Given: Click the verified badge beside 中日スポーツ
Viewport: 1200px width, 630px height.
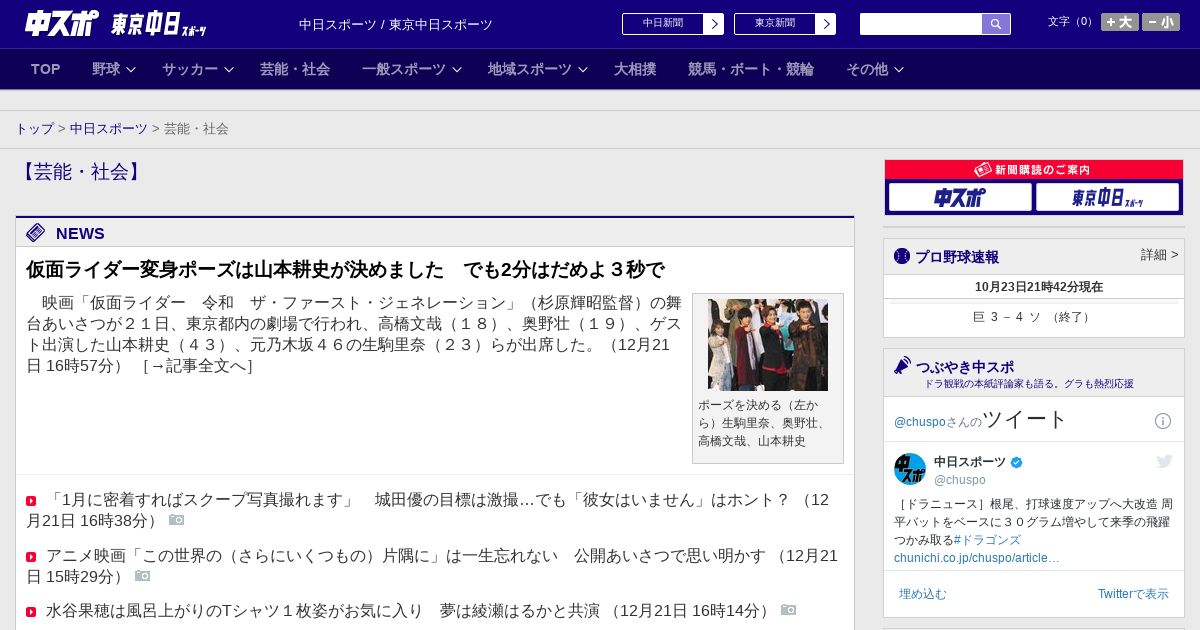Looking at the screenshot, I should pyautogui.click(x=1017, y=462).
